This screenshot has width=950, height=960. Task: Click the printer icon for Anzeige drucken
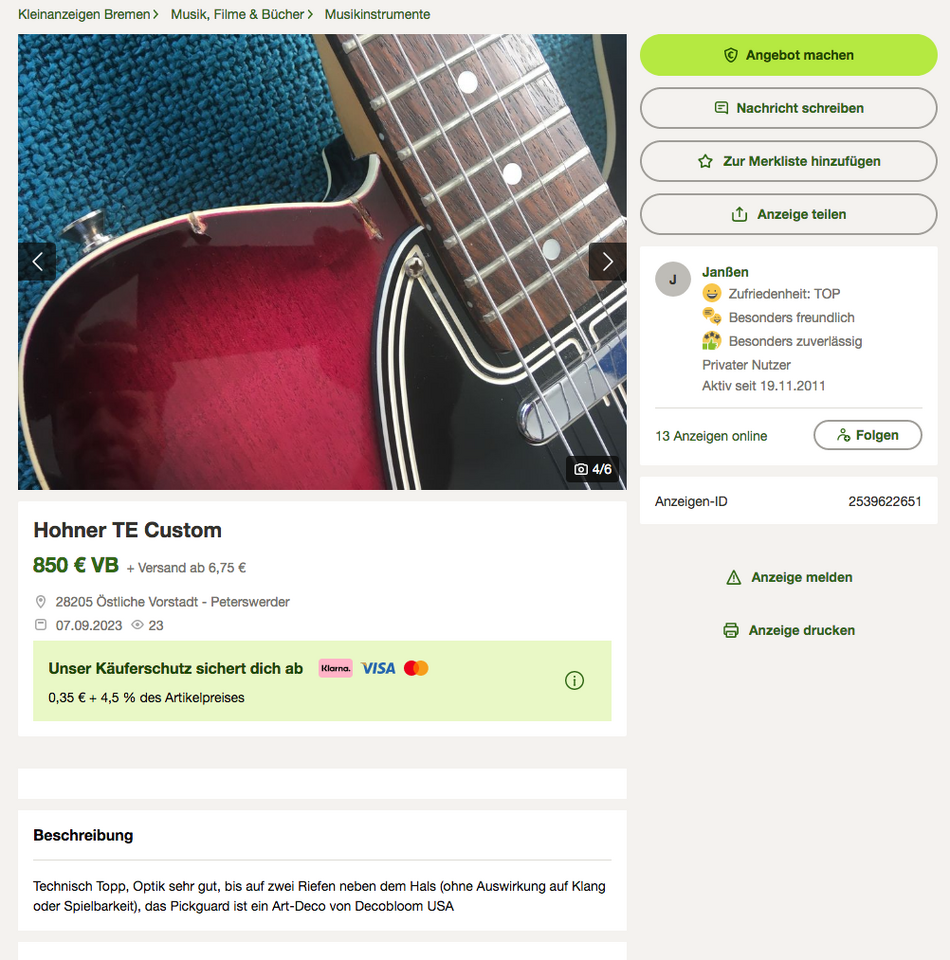[731, 630]
